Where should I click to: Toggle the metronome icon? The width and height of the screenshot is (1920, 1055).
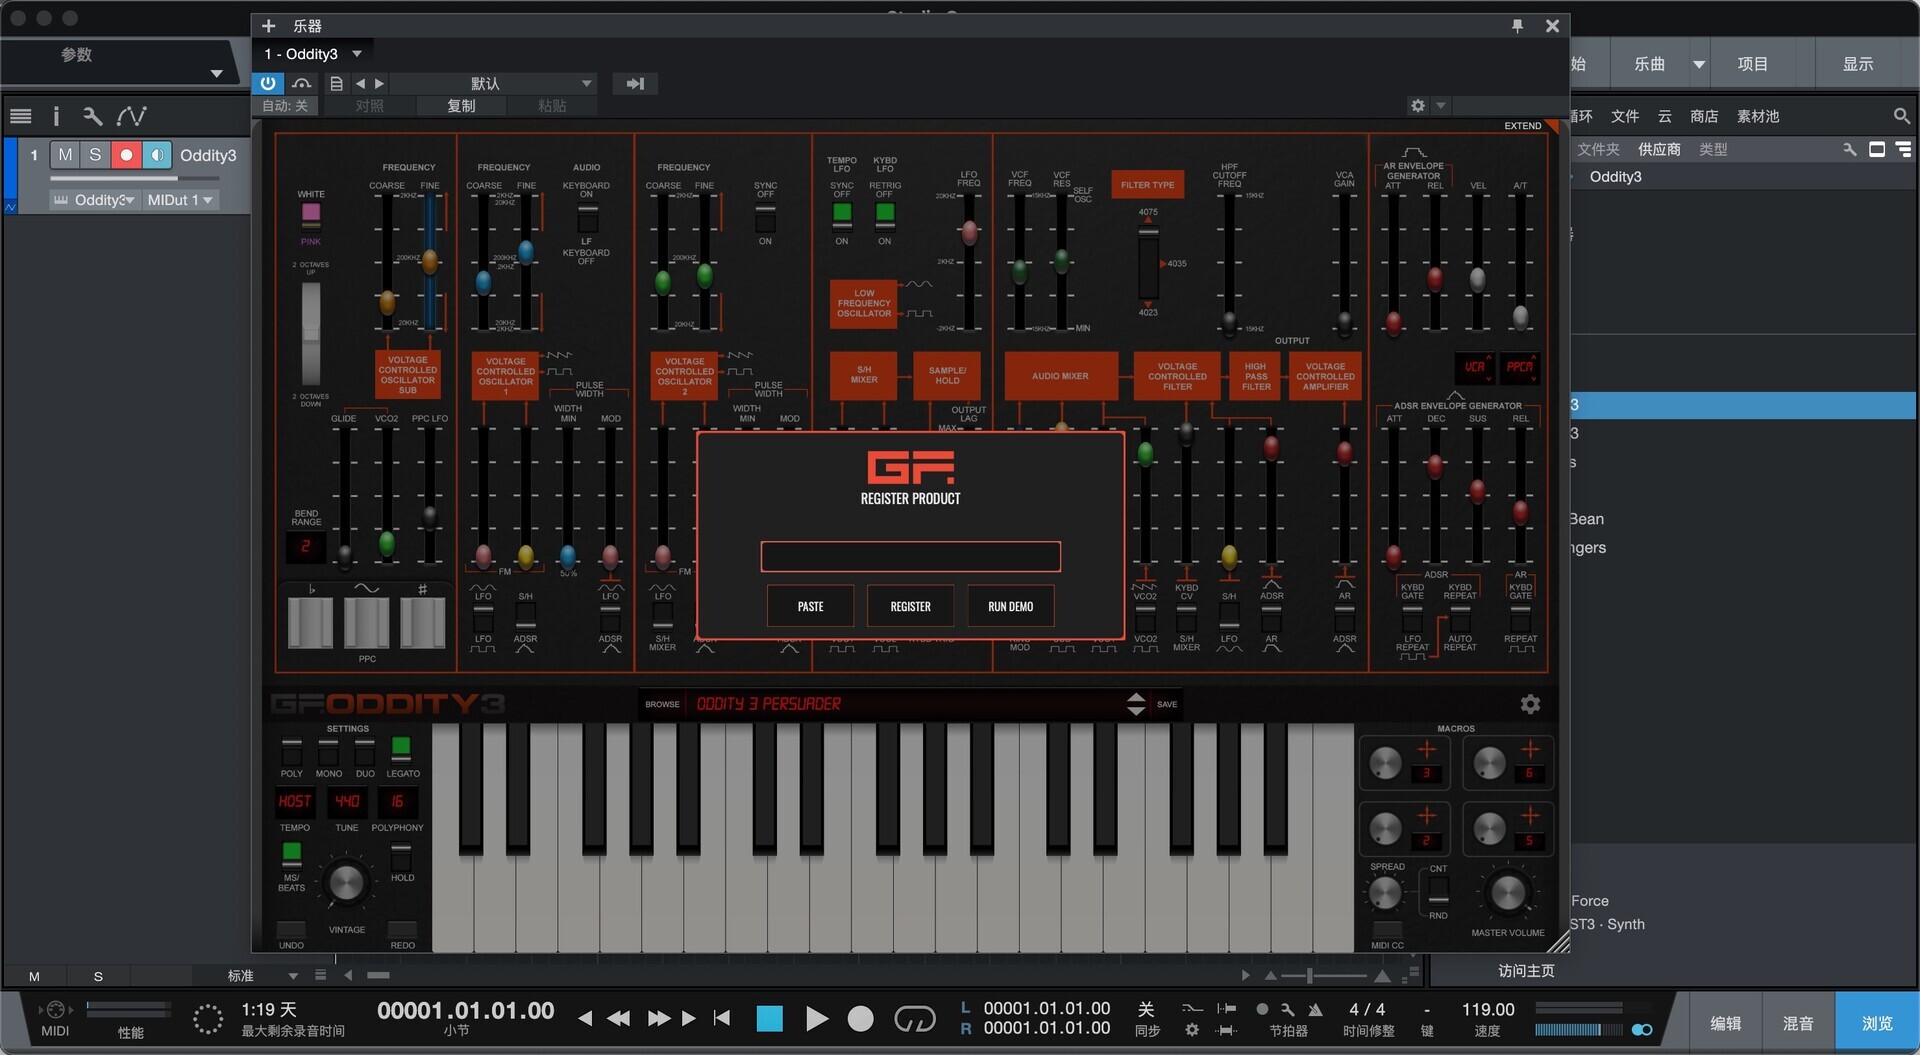pyautogui.click(x=1315, y=1010)
